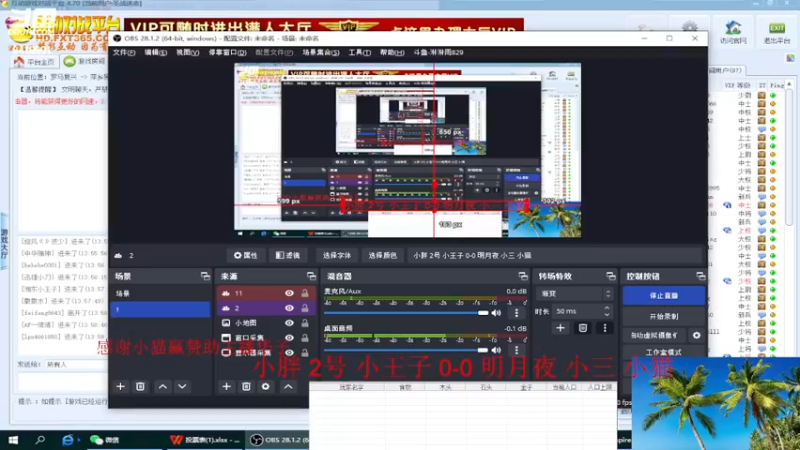Click 退出平台 exit icon in game platform
Screen dimensions: 800x450
tap(777, 33)
